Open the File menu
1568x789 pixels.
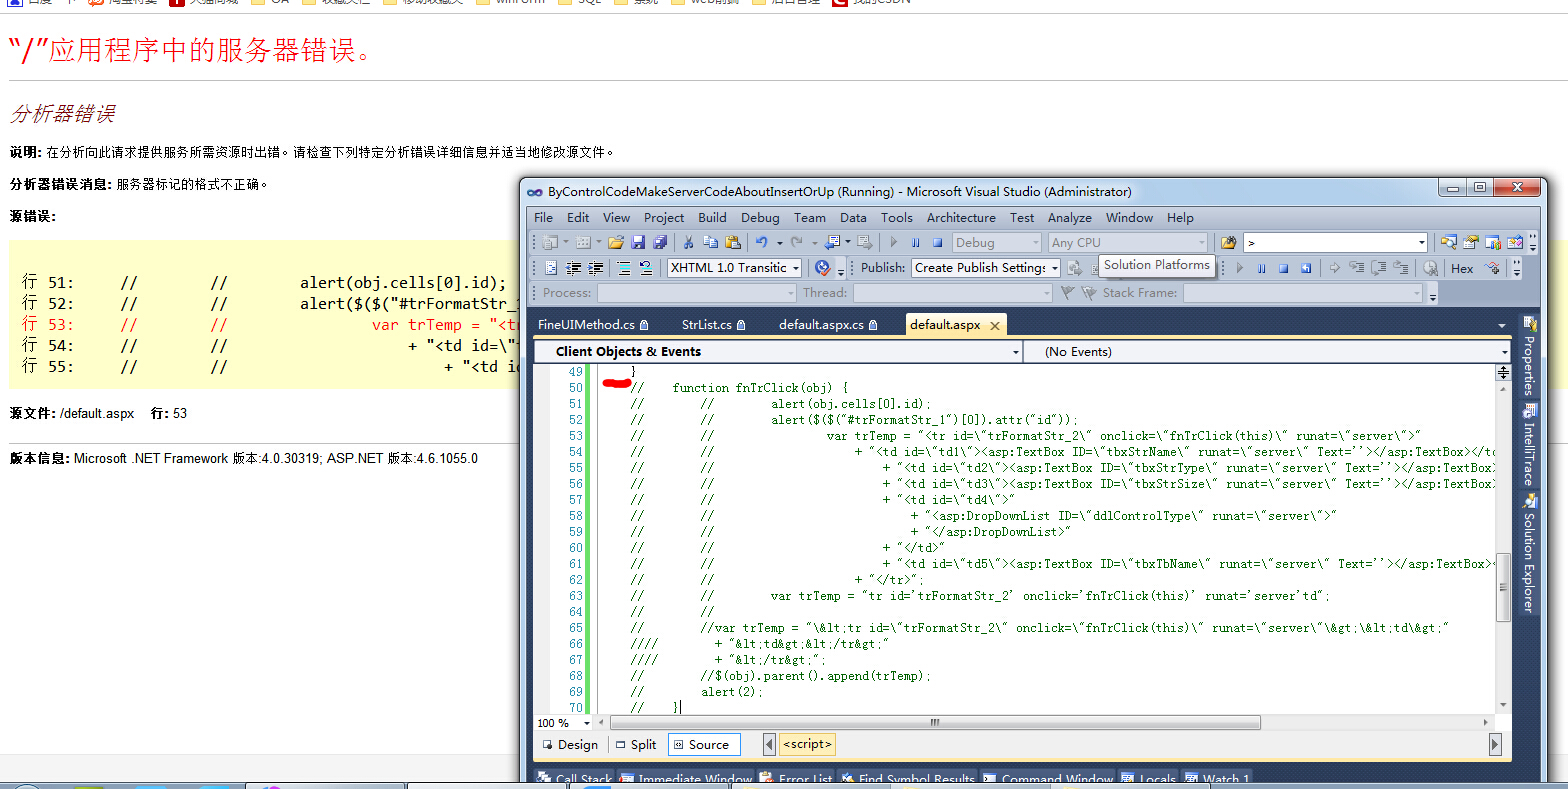click(543, 217)
